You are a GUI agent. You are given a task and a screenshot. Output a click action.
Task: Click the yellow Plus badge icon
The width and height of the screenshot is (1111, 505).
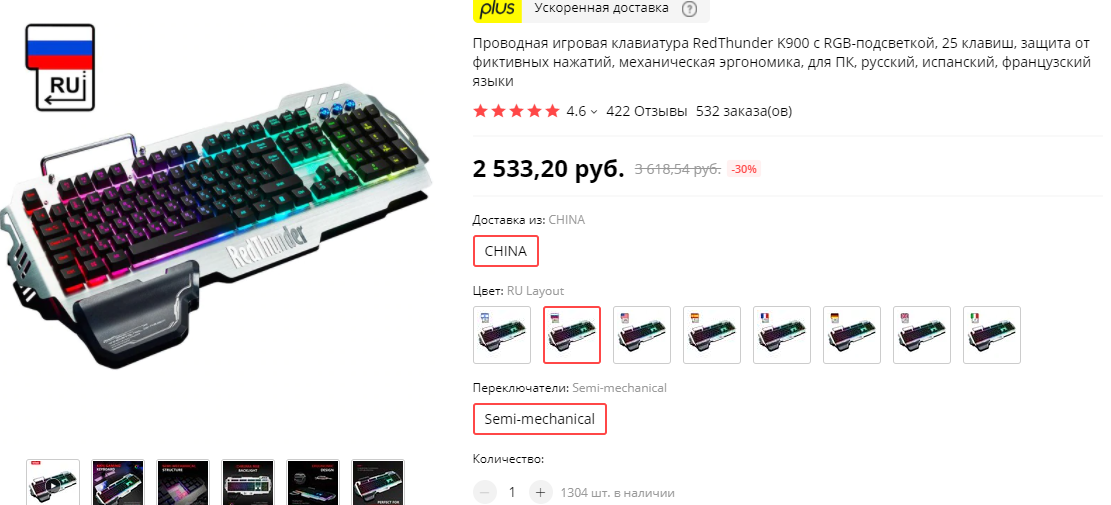[x=497, y=10]
